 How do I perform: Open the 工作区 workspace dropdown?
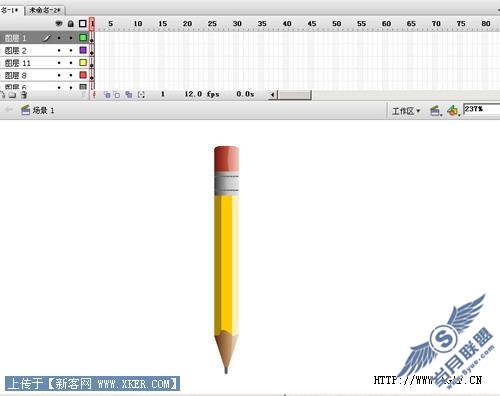click(x=406, y=111)
